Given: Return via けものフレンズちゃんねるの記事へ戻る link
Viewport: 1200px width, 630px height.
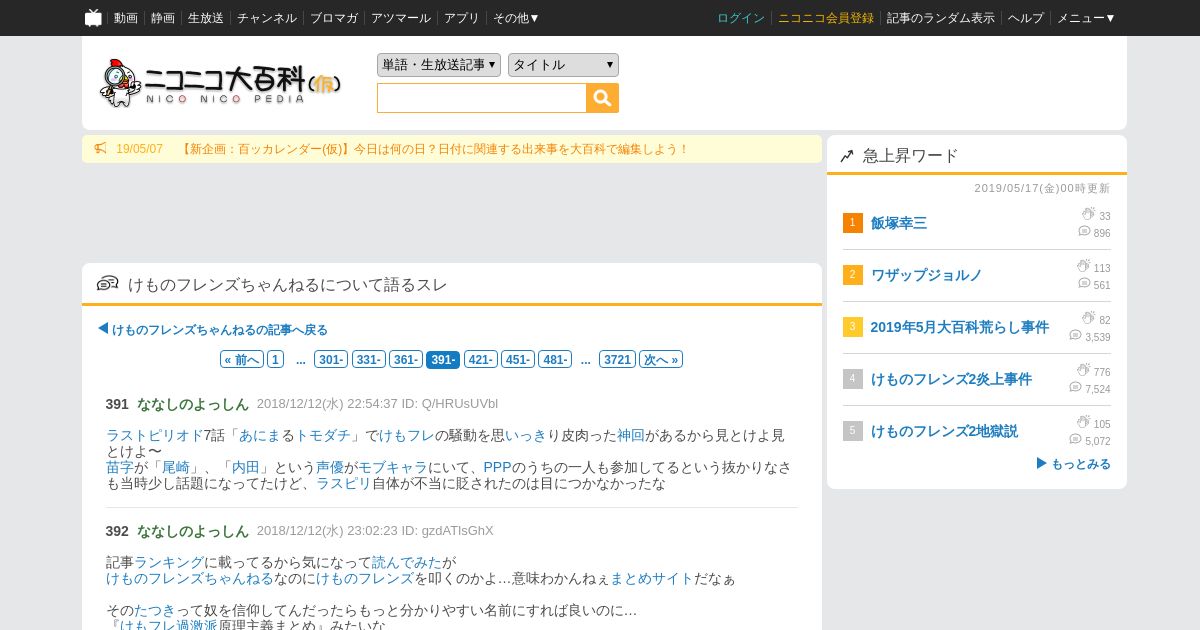Looking at the screenshot, I should tap(220, 329).
